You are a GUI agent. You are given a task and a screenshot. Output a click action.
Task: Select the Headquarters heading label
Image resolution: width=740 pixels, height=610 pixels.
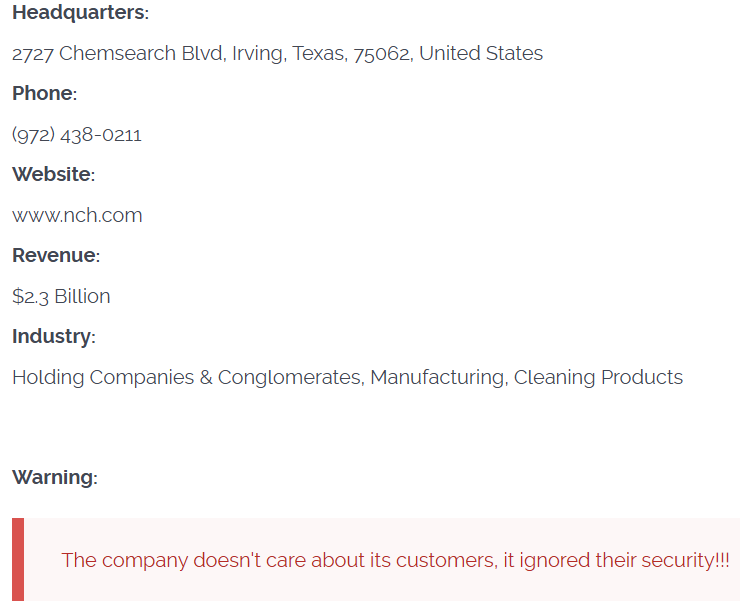pyautogui.click(x=78, y=13)
